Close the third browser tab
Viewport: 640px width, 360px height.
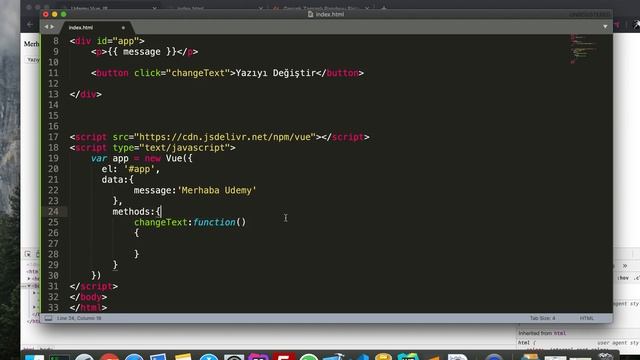click(x=367, y=8)
